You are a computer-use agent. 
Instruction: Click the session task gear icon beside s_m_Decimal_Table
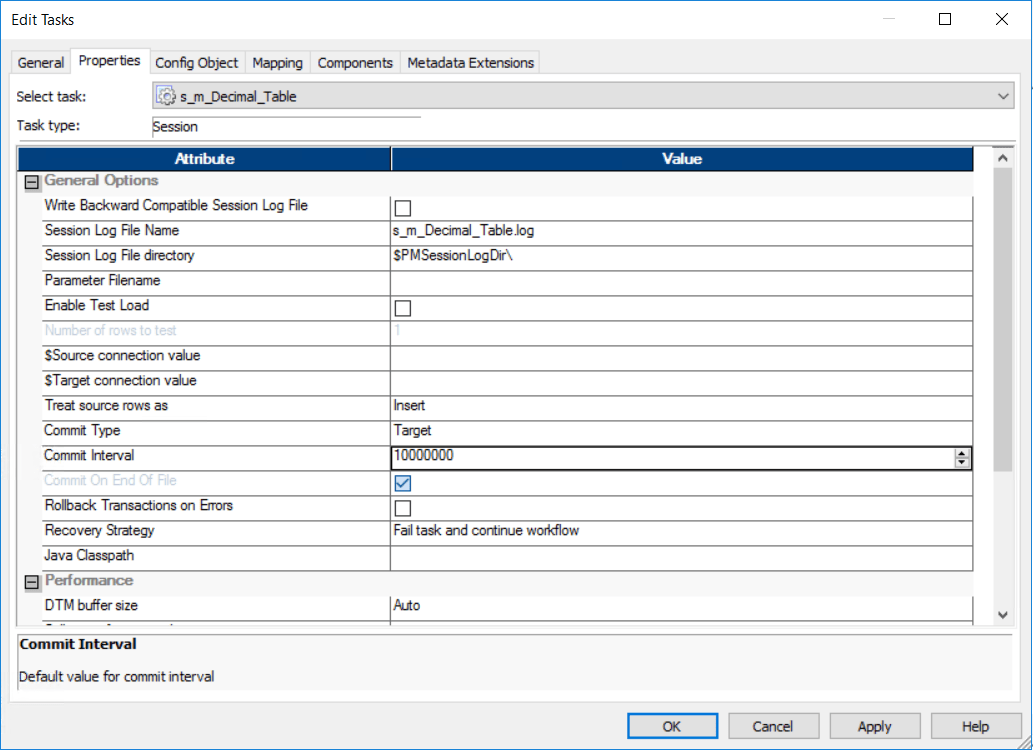click(165, 95)
